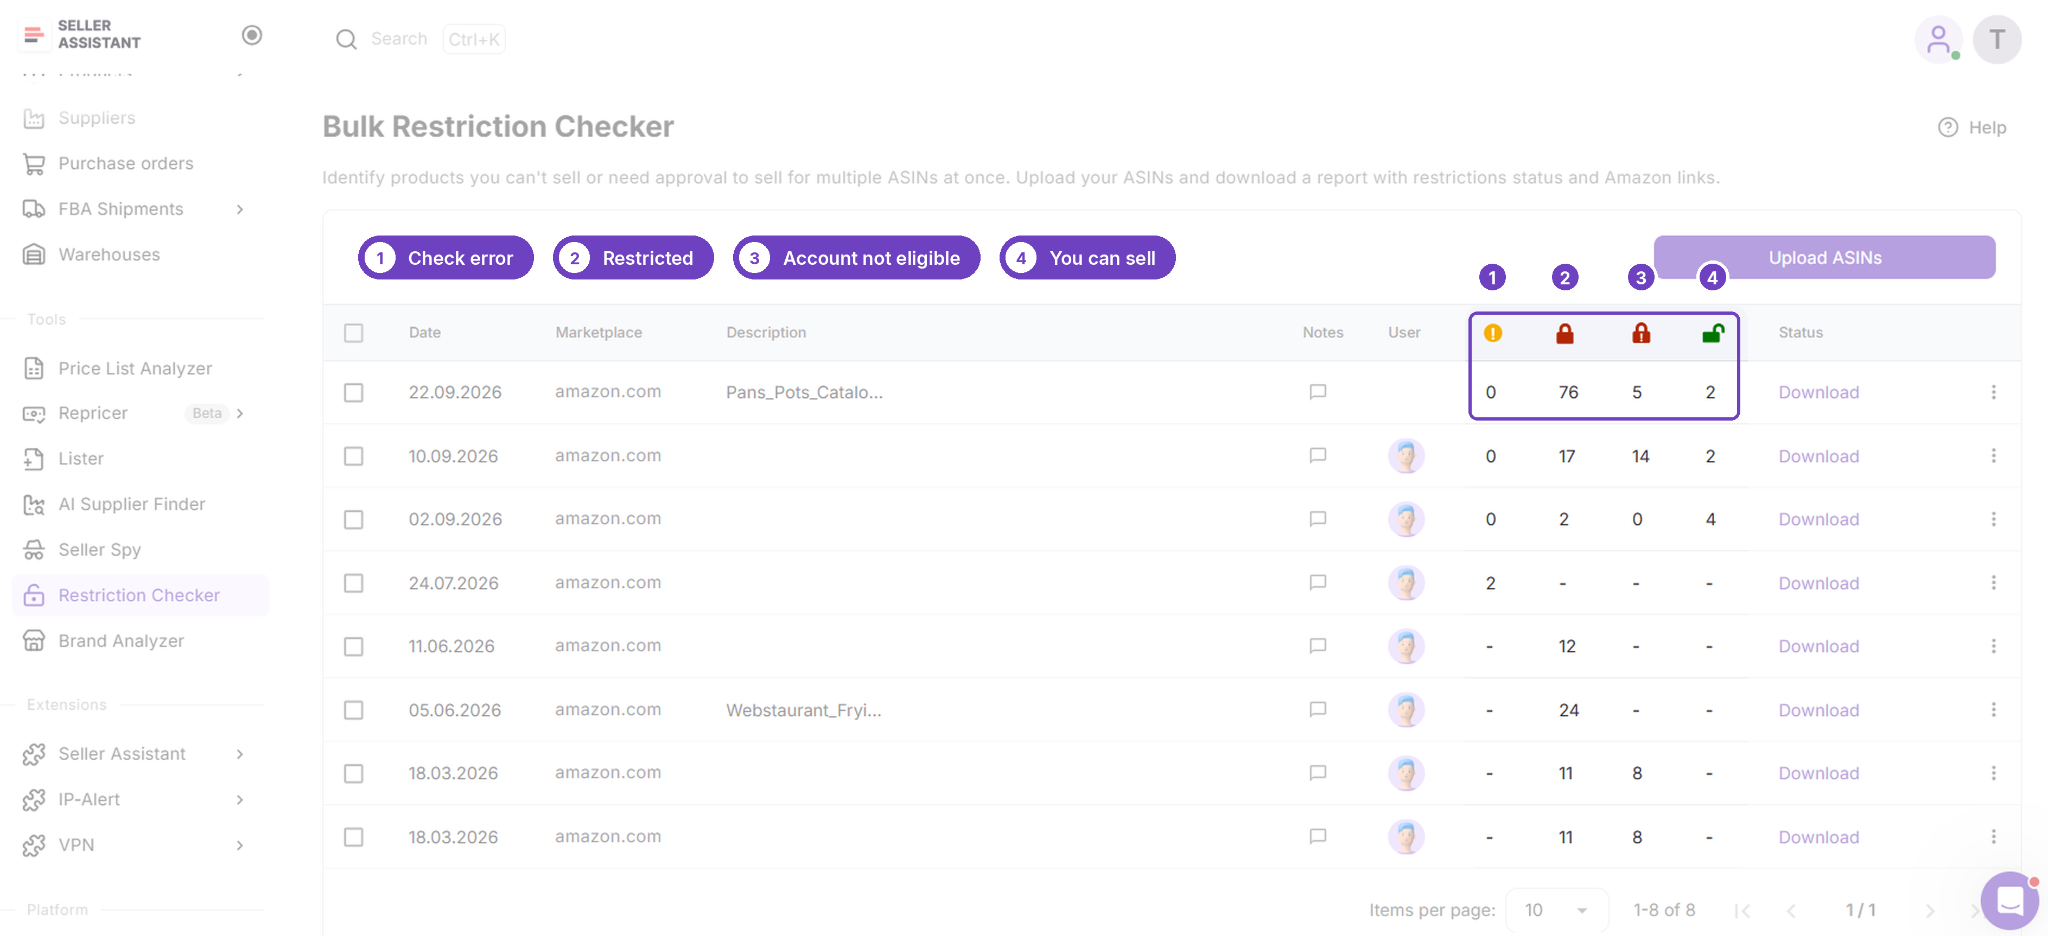The image size is (2048, 936).
Task: Check the 22.09.2026 row checkbox
Action: coord(354,392)
